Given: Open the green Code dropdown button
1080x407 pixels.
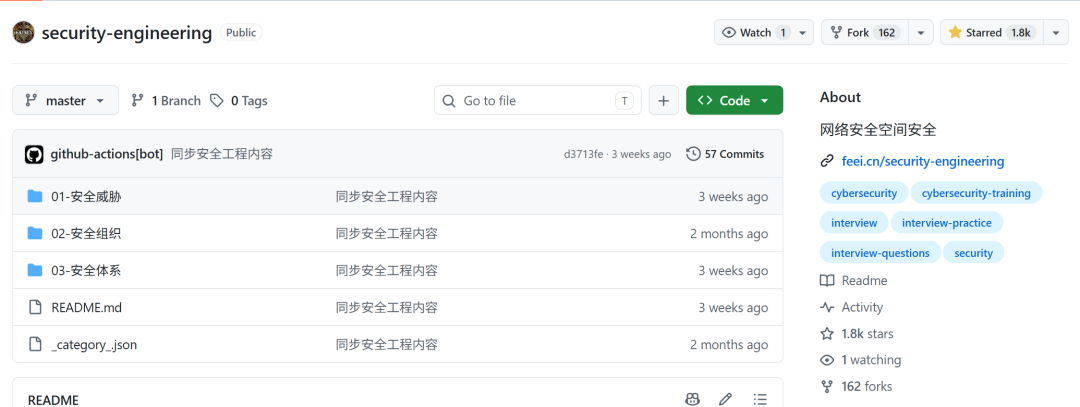Looking at the screenshot, I should click(734, 101).
